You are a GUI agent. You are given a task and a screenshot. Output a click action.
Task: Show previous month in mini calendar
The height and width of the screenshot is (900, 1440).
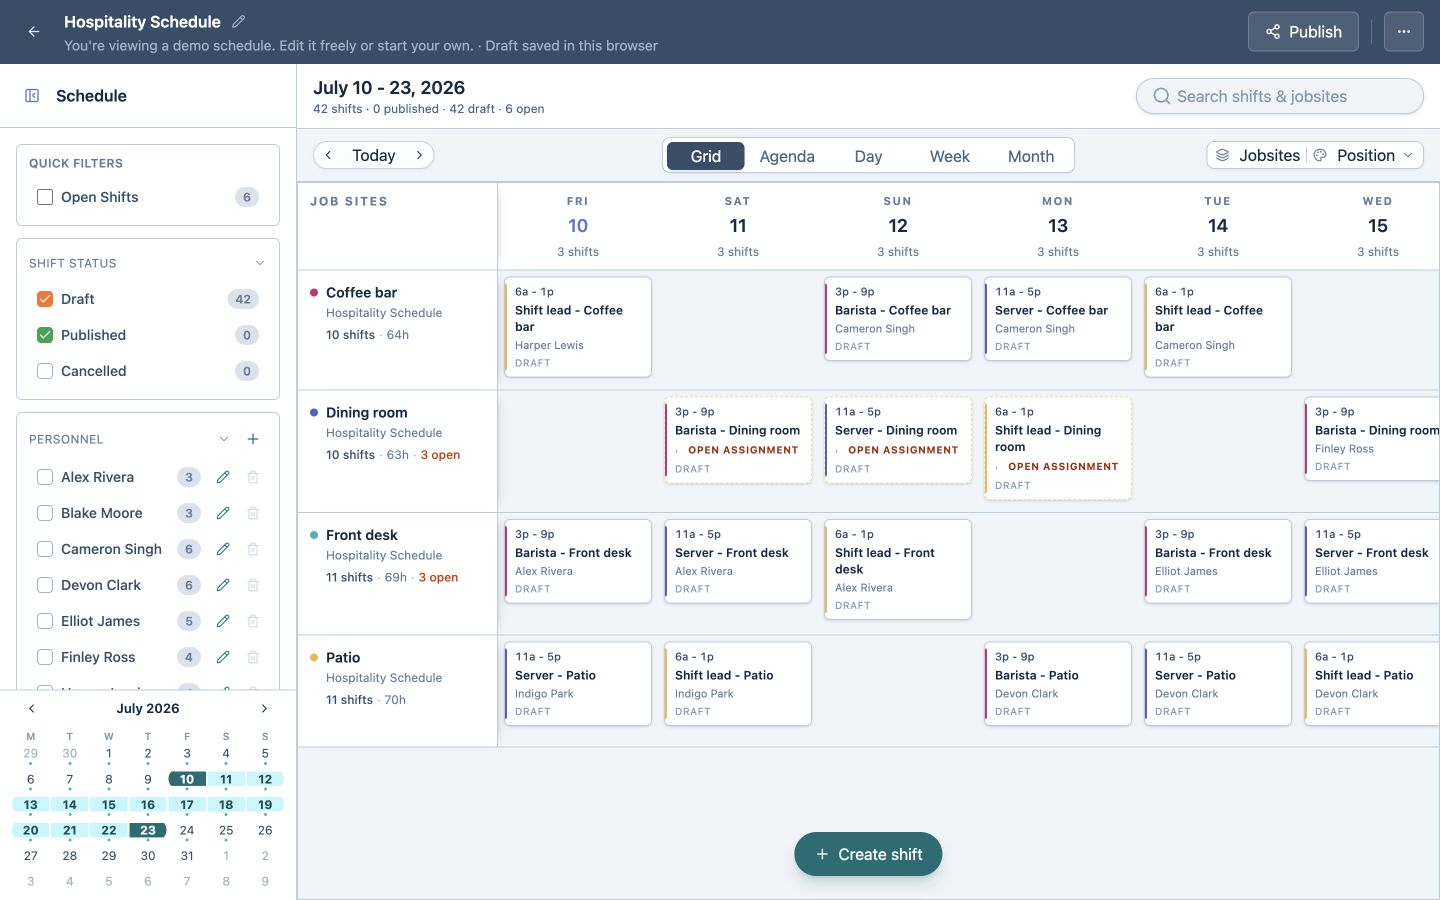[31, 708]
